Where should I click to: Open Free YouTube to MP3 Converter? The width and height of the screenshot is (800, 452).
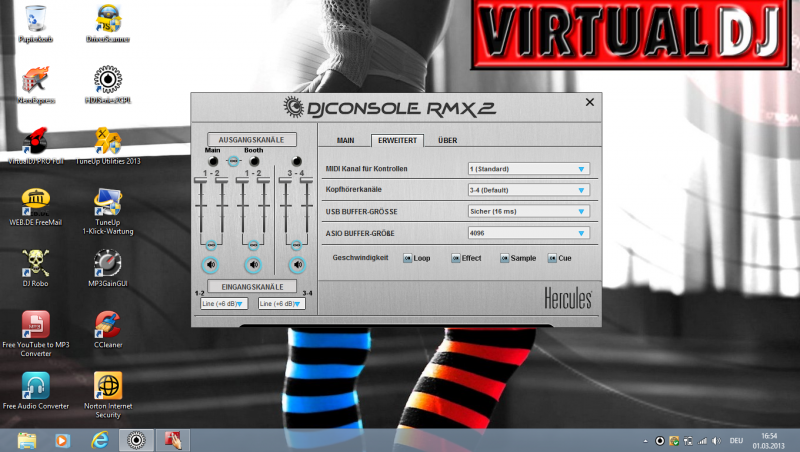pyautogui.click(x=36, y=334)
